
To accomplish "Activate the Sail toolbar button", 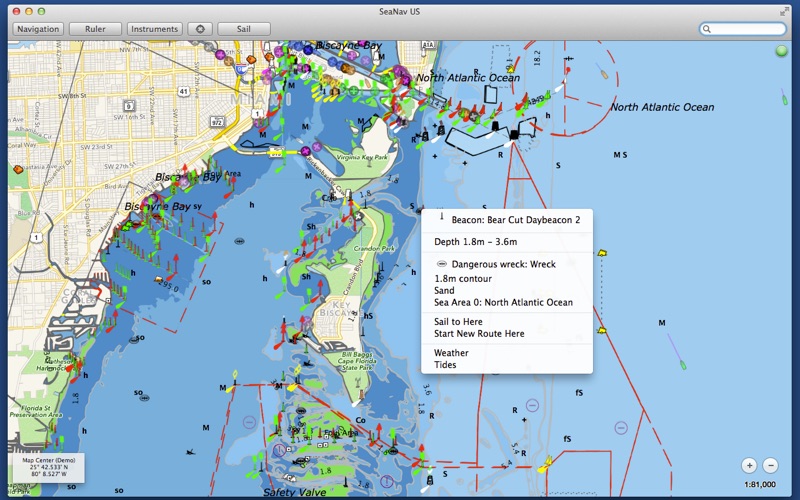I will (244, 29).
